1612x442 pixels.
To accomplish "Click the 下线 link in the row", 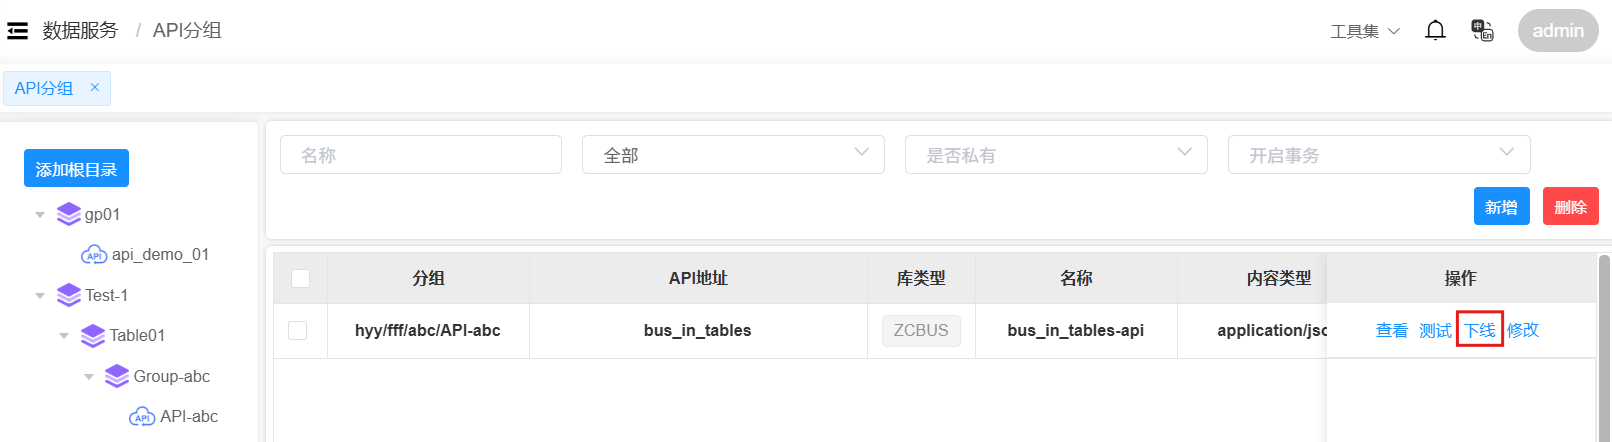I will (x=1479, y=330).
